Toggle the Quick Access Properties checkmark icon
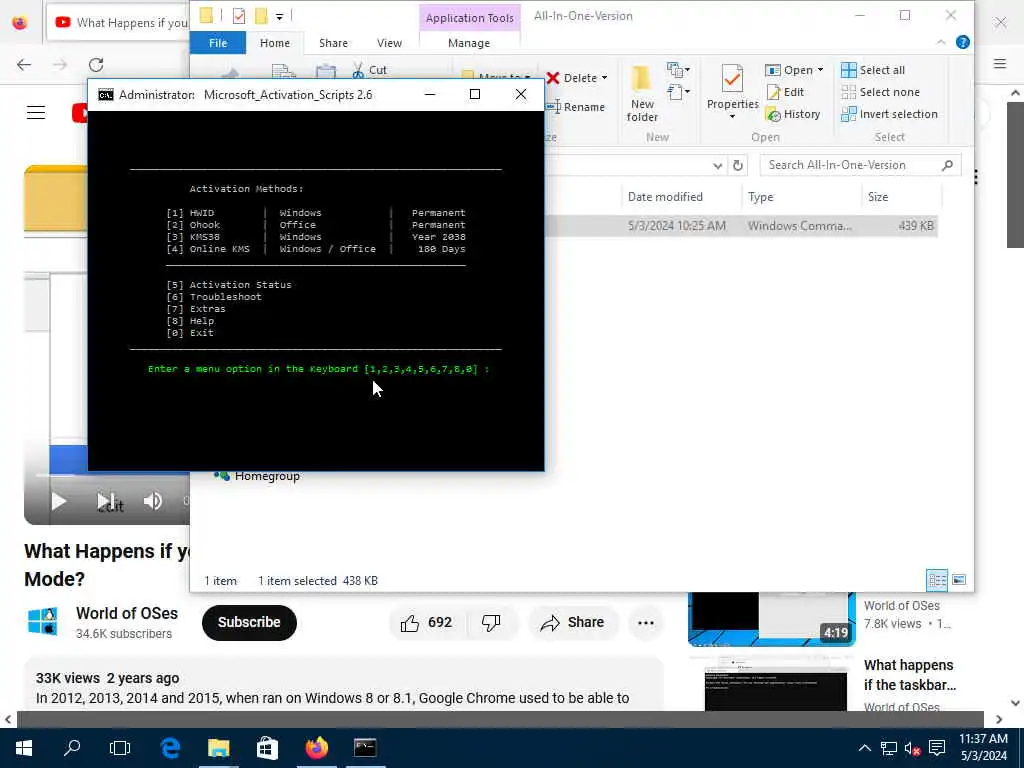 coord(239,16)
